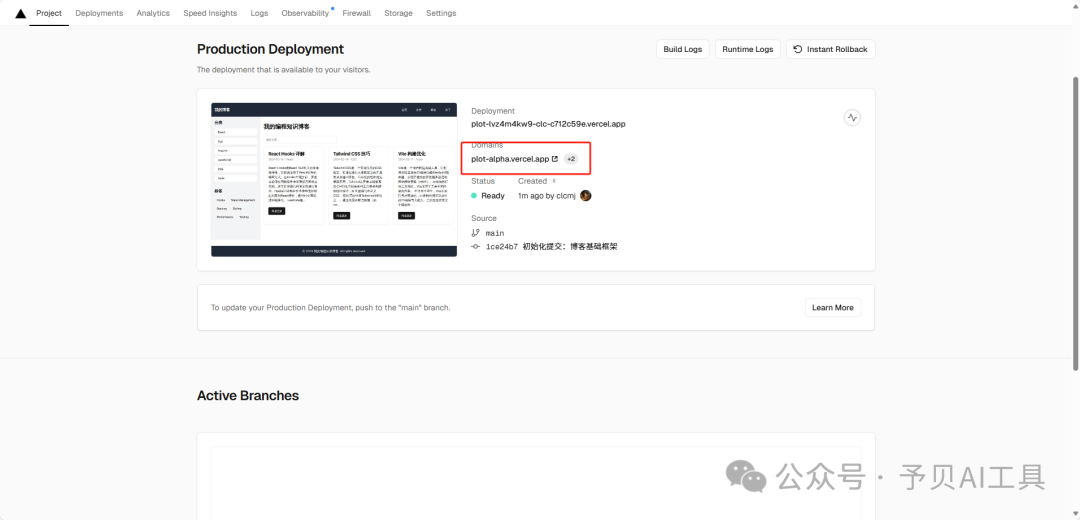Open the activity pulse icon button
Image resolution: width=1080 pixels, height=520 pixels.
pyautogui.click(x=852, y=118)
